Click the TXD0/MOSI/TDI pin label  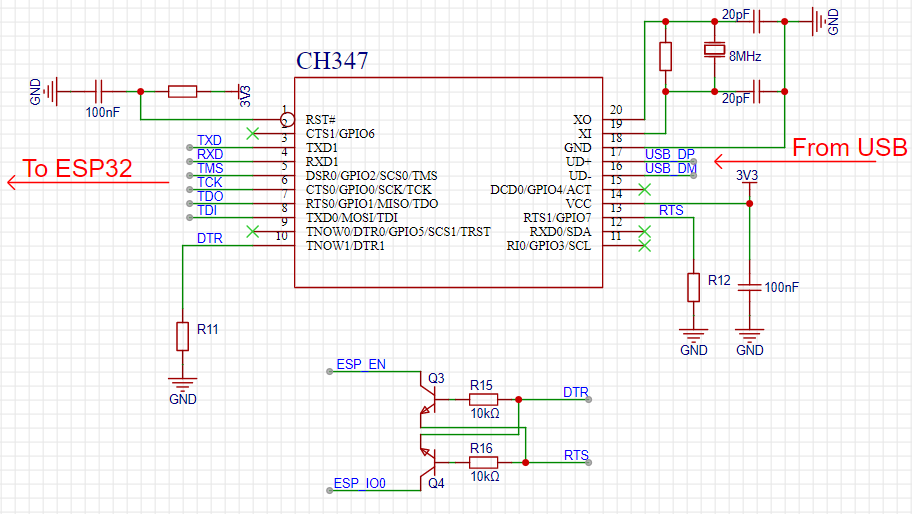point(352,217)
